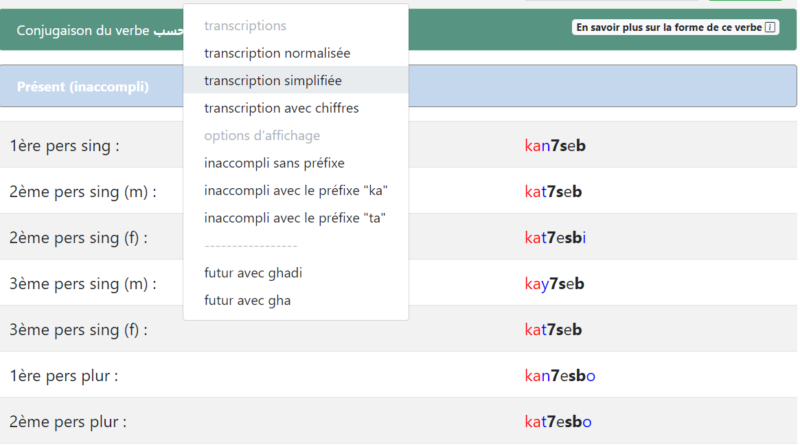Click the '2ème pers plur' form 'kat7esbo'
800x445 pixels.
pyautogui.click(x=558, y=422)
